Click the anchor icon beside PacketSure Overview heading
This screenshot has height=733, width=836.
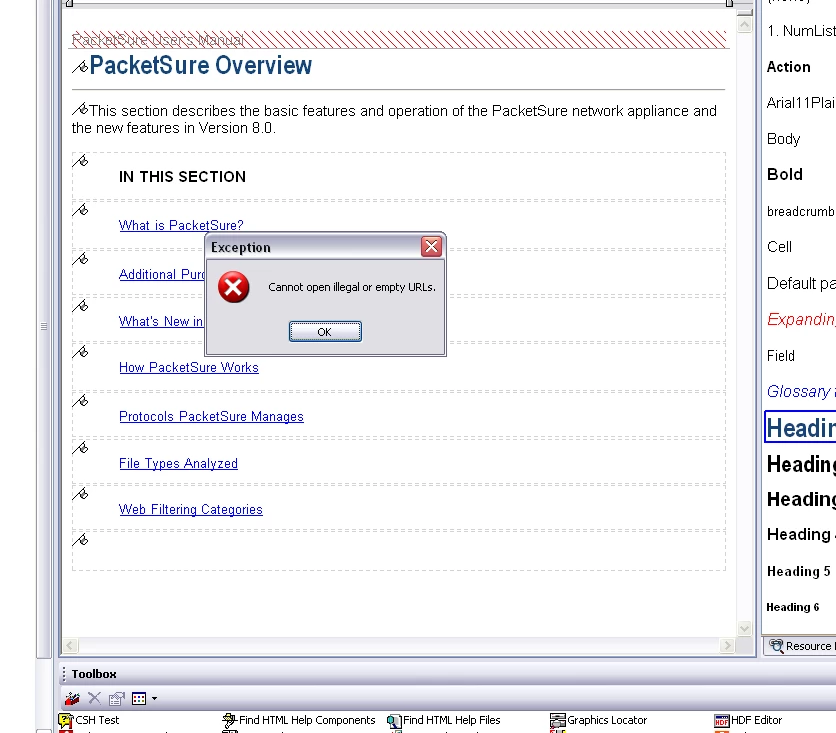point(80,67)
